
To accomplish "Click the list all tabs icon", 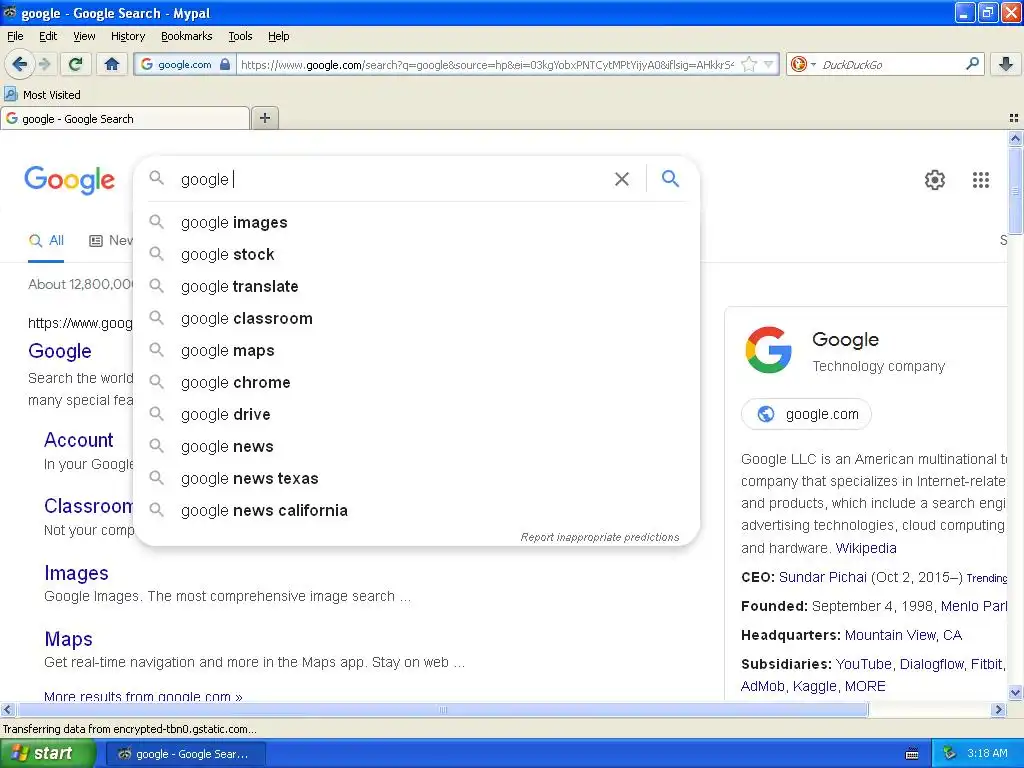I will click(x=1014, y=118).
